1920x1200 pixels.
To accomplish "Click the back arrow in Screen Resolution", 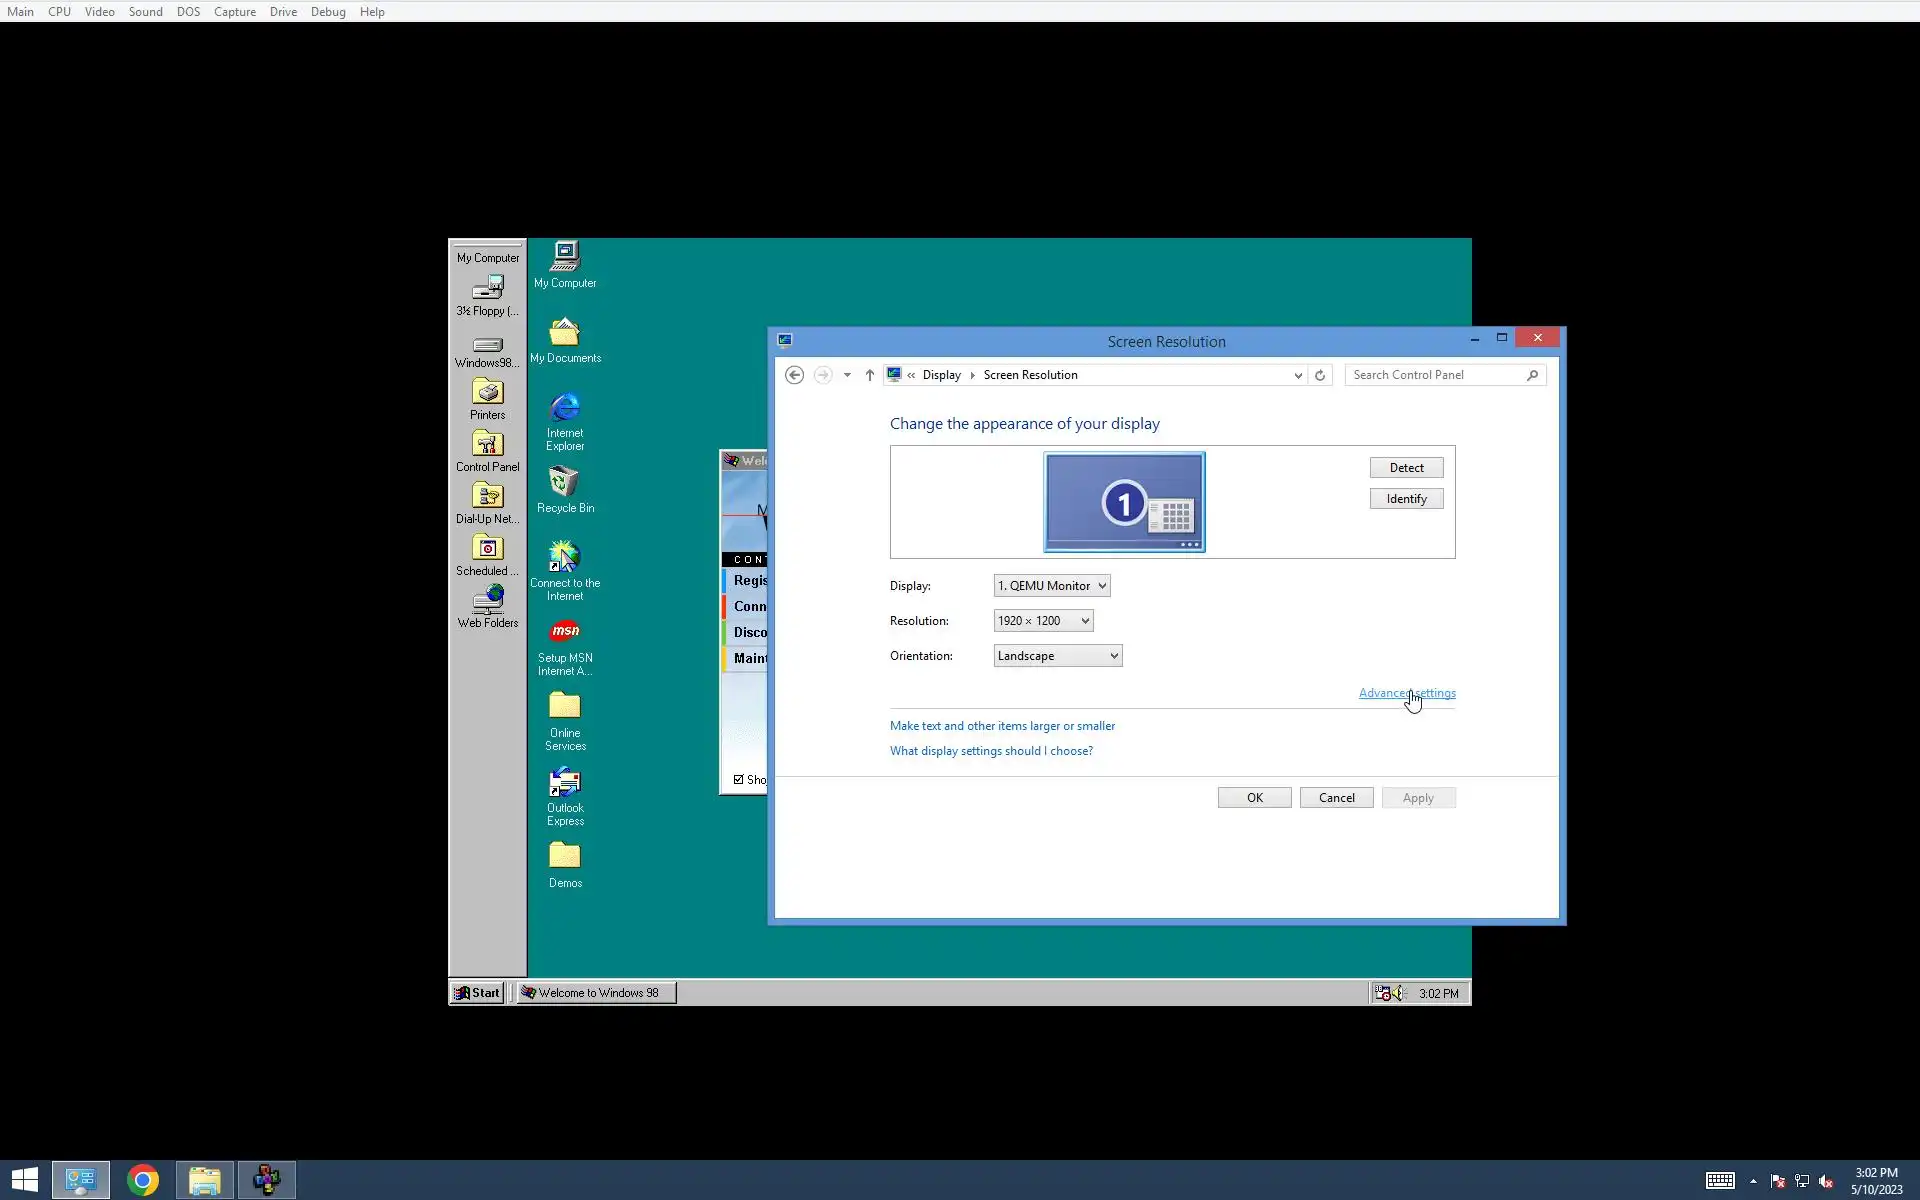I will point(794,375).
